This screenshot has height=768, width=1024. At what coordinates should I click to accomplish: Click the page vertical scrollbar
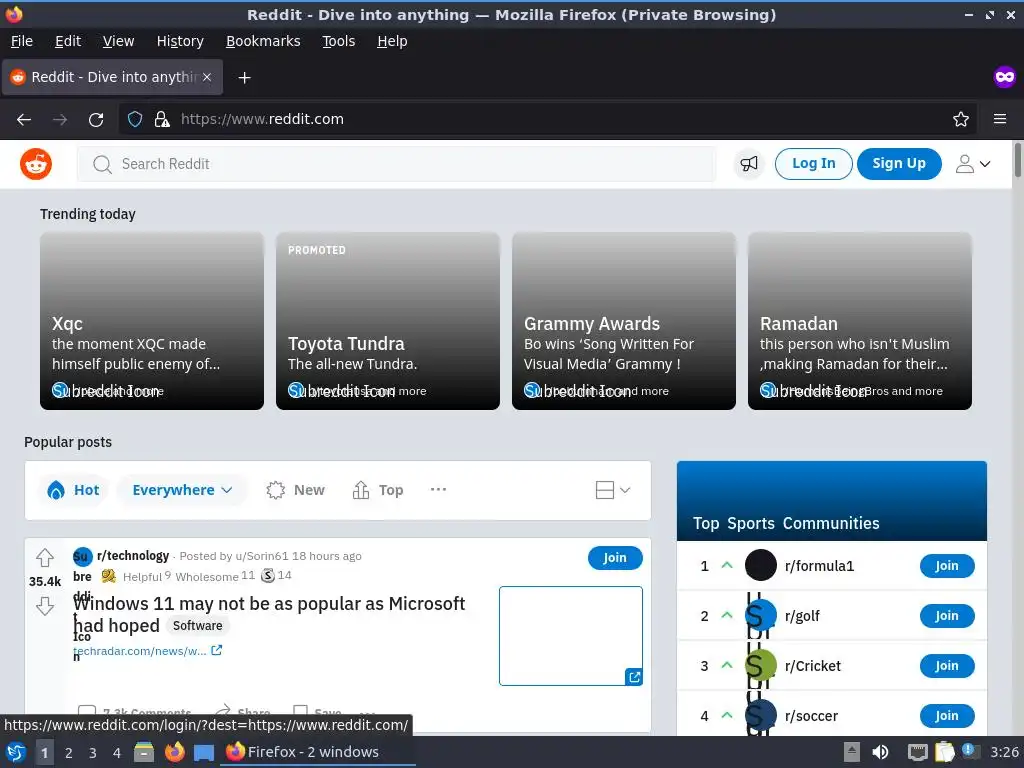[1017, 161]
